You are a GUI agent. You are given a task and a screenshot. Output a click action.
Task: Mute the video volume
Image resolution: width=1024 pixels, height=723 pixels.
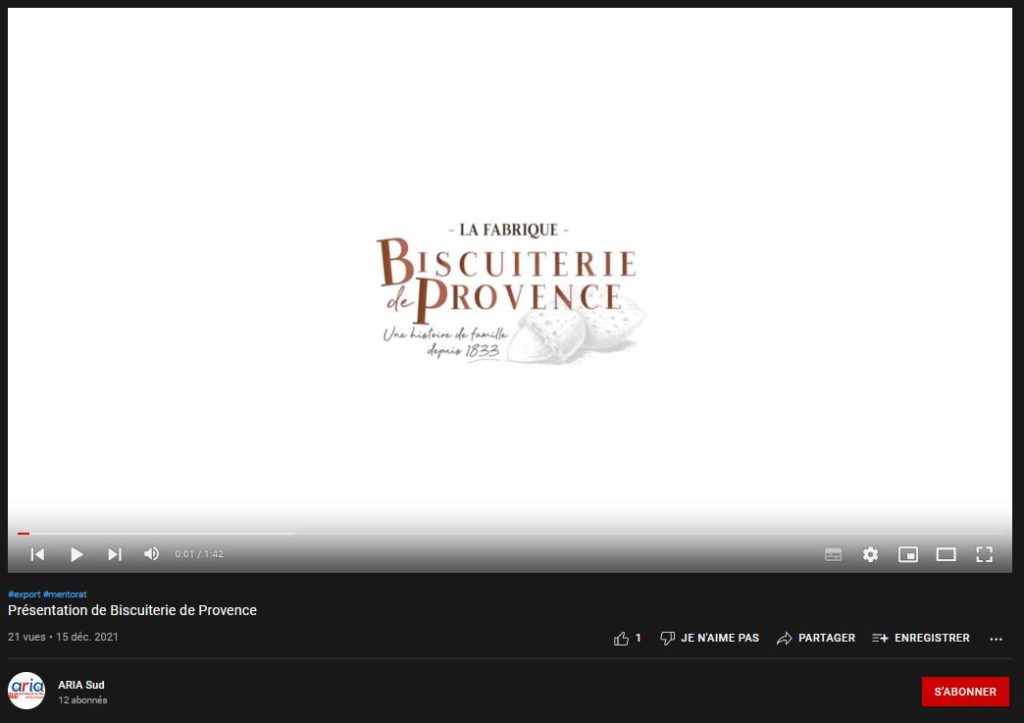[x=152, y=554]
